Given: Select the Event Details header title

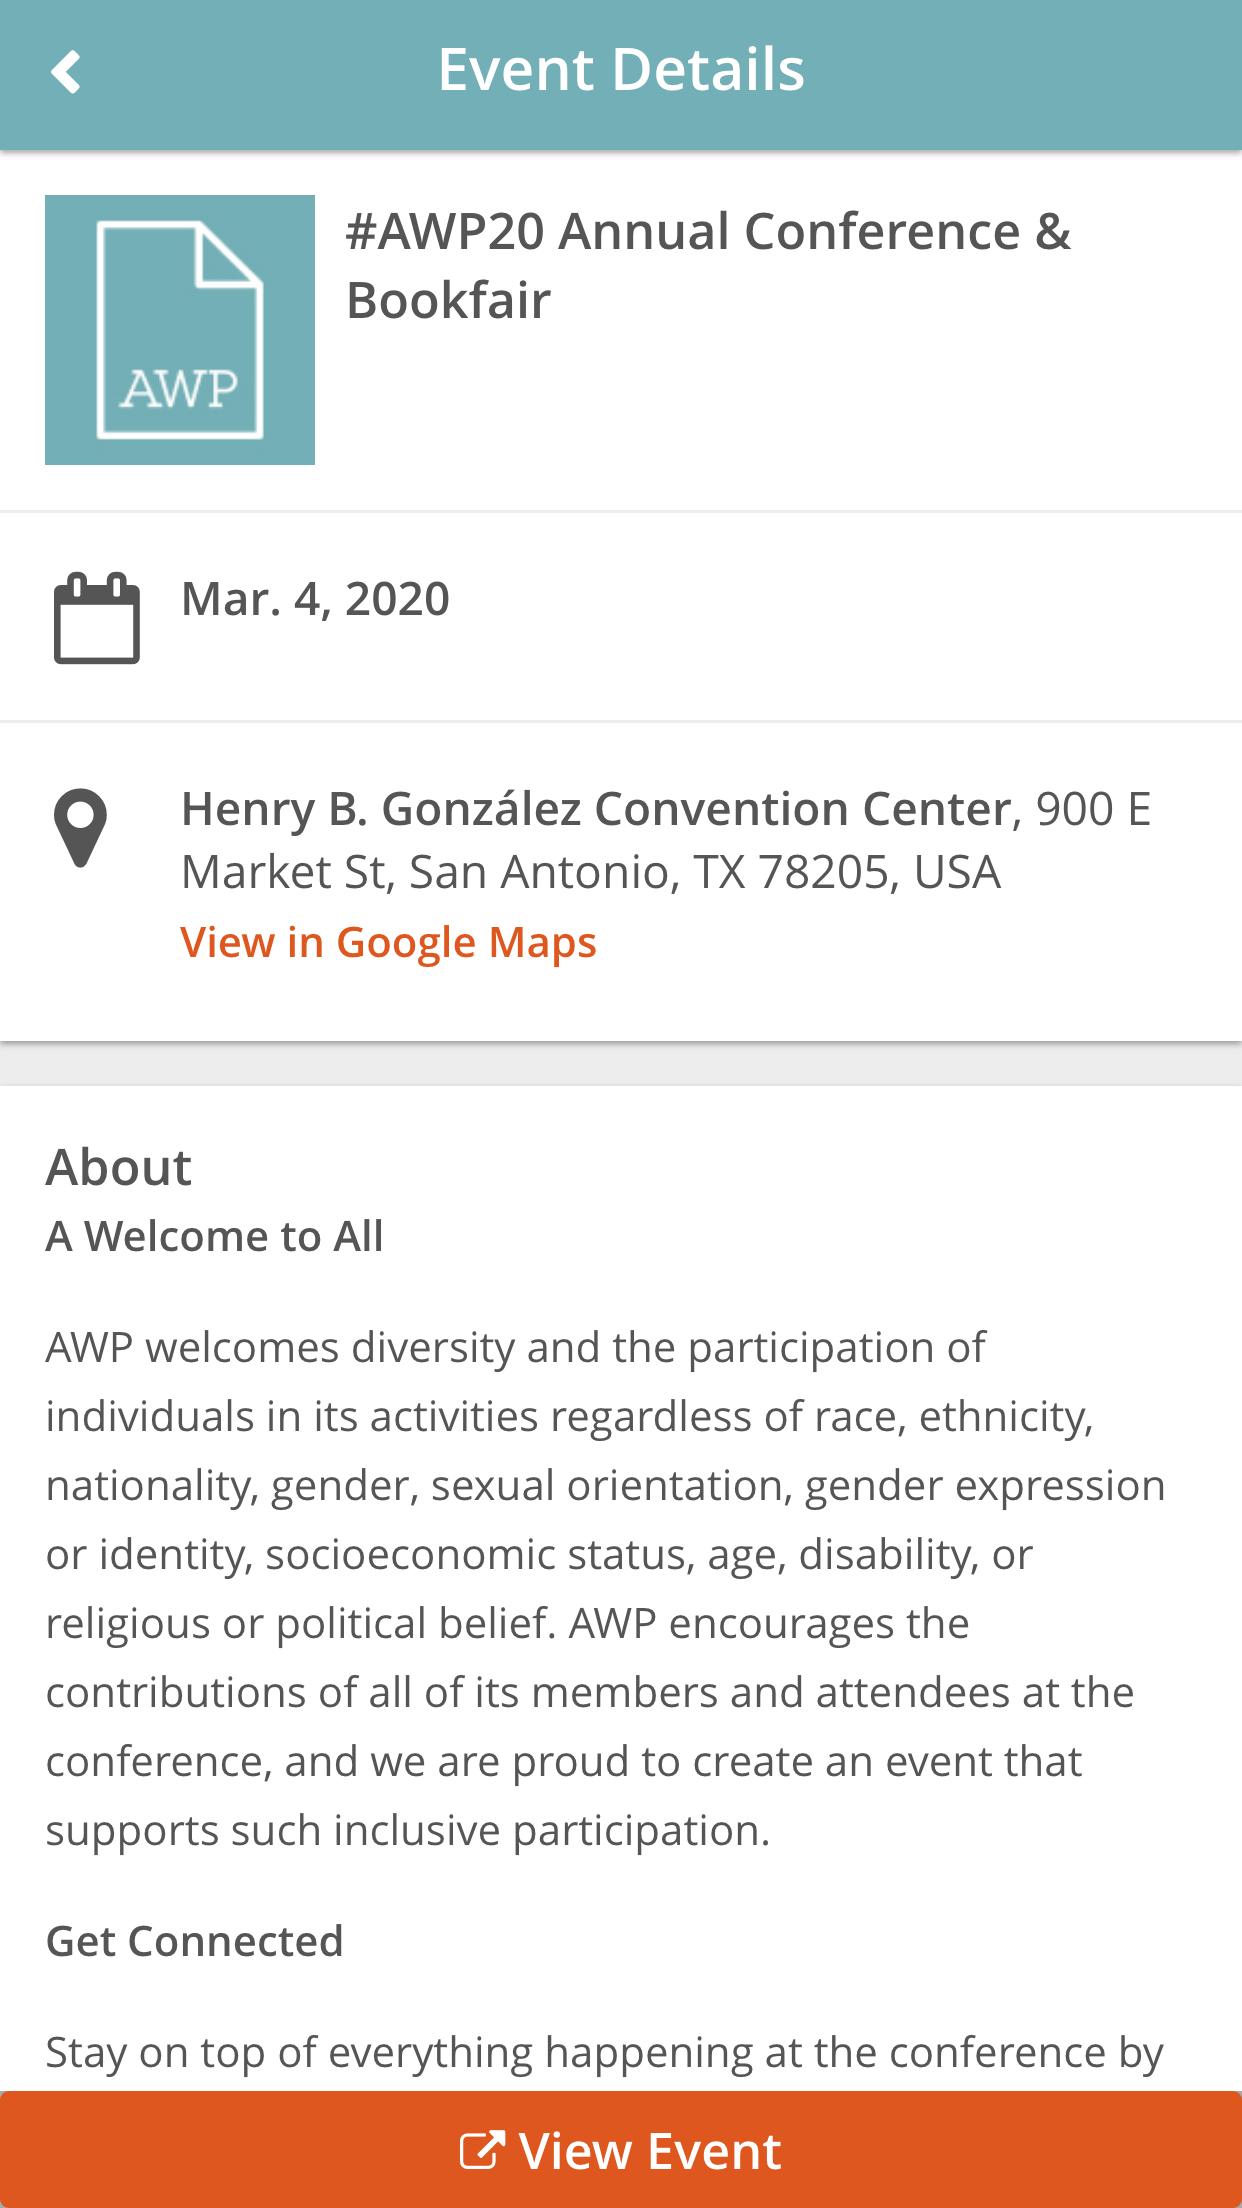Looking at the screenshot, I should pyautogui.click(x=621, y=70).
